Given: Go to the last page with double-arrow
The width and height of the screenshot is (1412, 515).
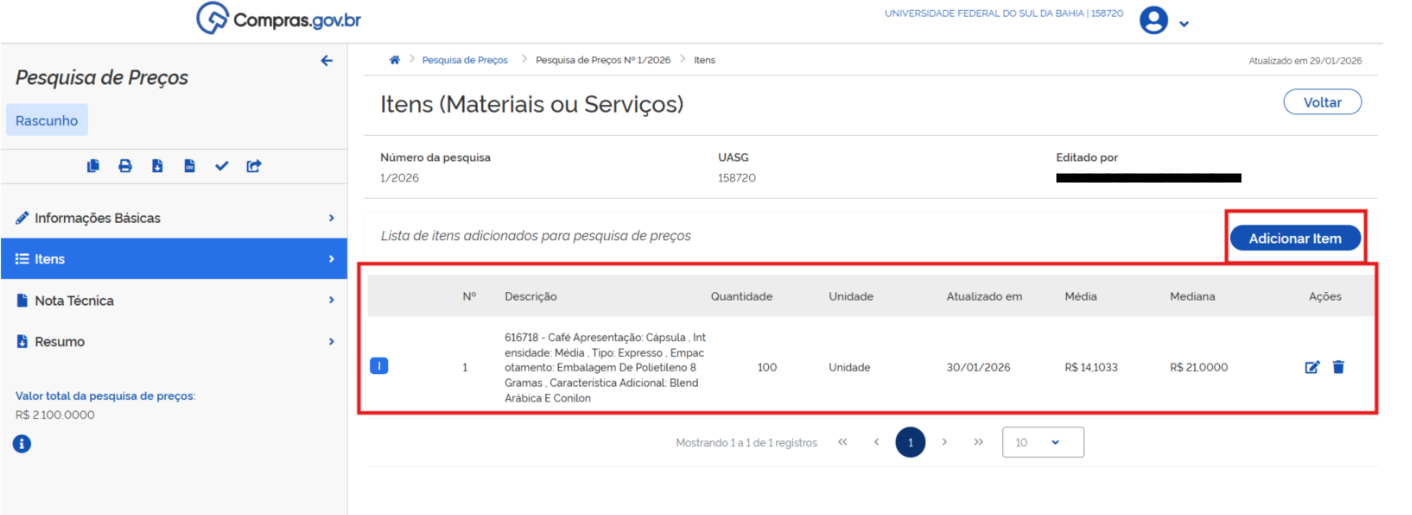Looking at the screenshot, I should (978, 442).
